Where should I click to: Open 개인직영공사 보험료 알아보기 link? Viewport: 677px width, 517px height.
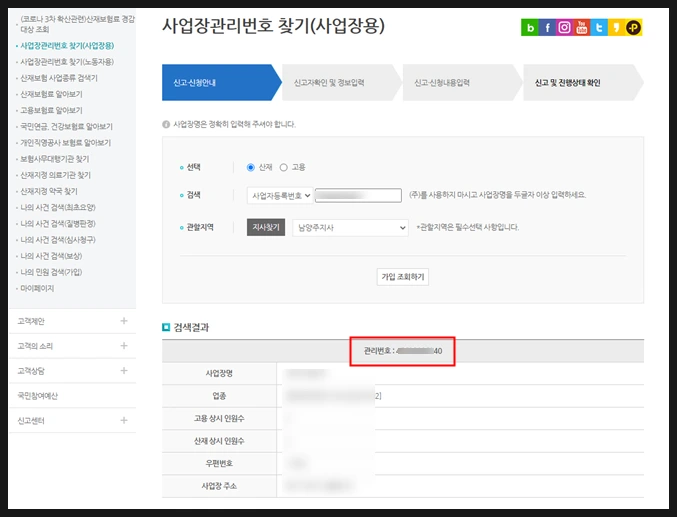click(66, 143)
